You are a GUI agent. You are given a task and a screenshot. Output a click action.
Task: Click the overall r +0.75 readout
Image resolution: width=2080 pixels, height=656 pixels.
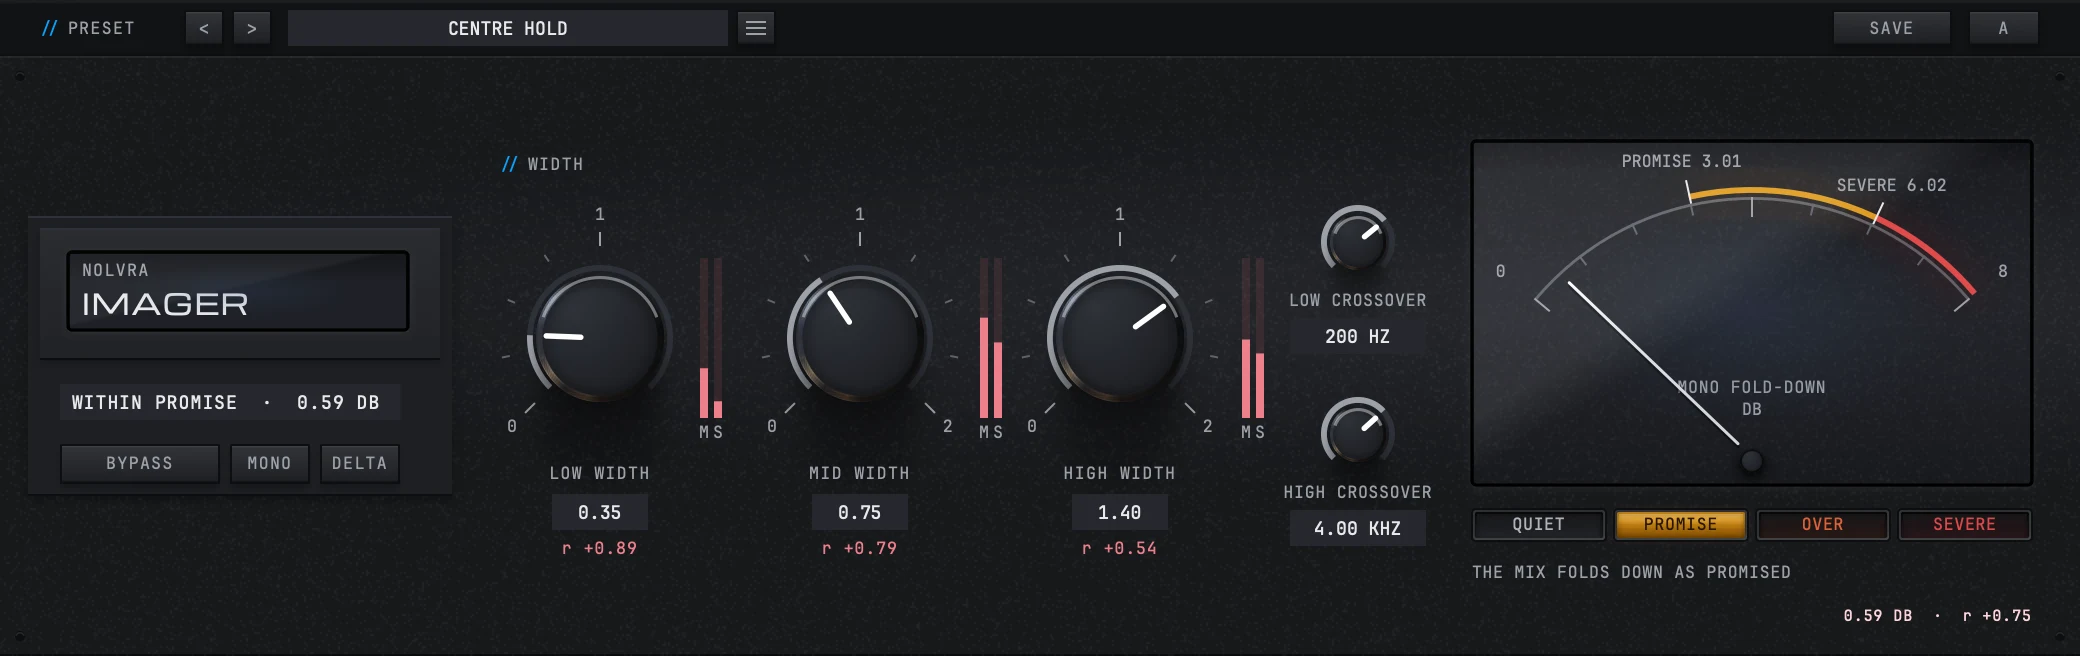[1997, 616]
